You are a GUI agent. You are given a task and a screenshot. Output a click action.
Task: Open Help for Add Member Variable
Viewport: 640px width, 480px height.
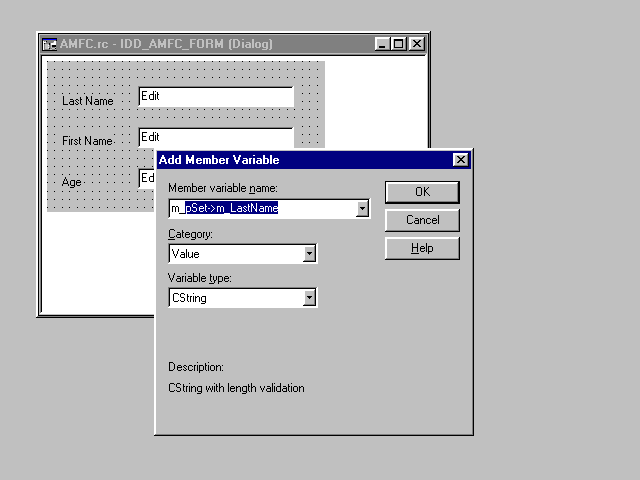pyautogui.click(x=422, y=248)
